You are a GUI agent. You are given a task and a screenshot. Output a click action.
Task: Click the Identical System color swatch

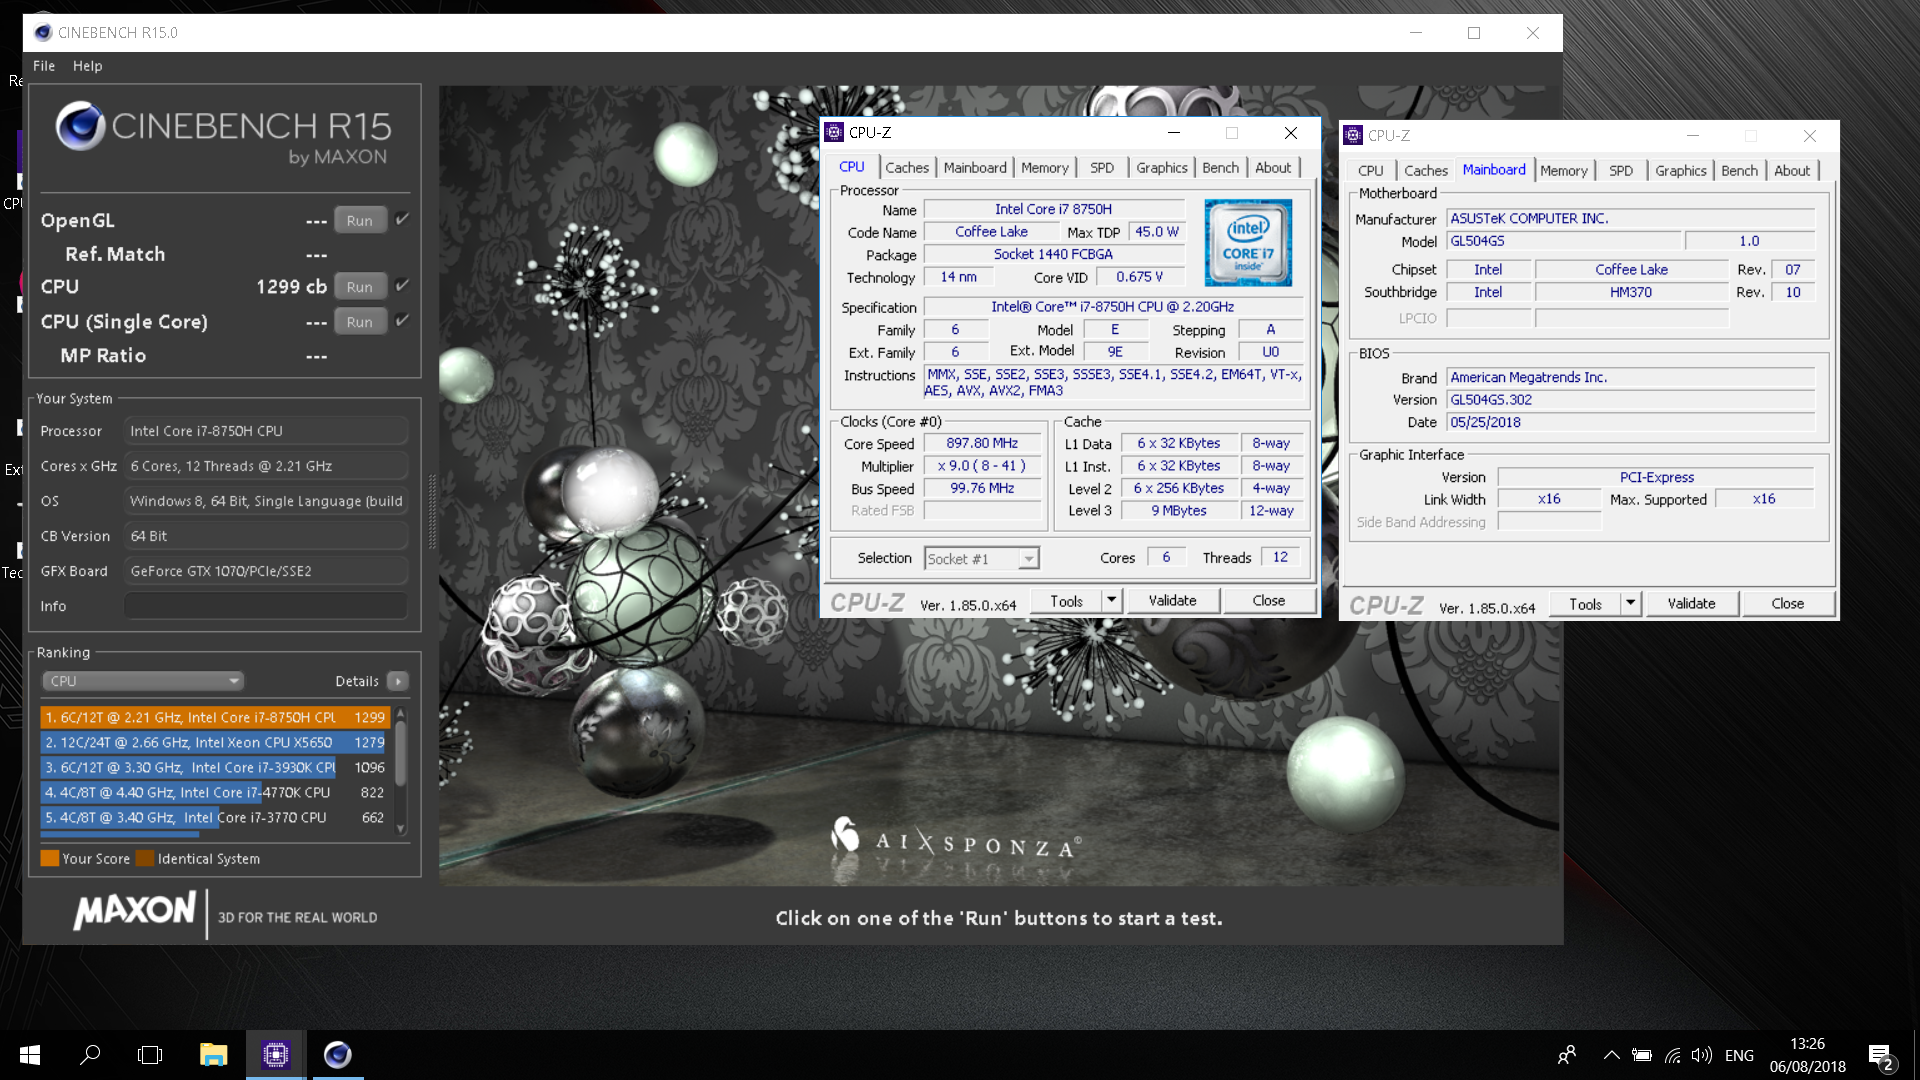point(145,858)
